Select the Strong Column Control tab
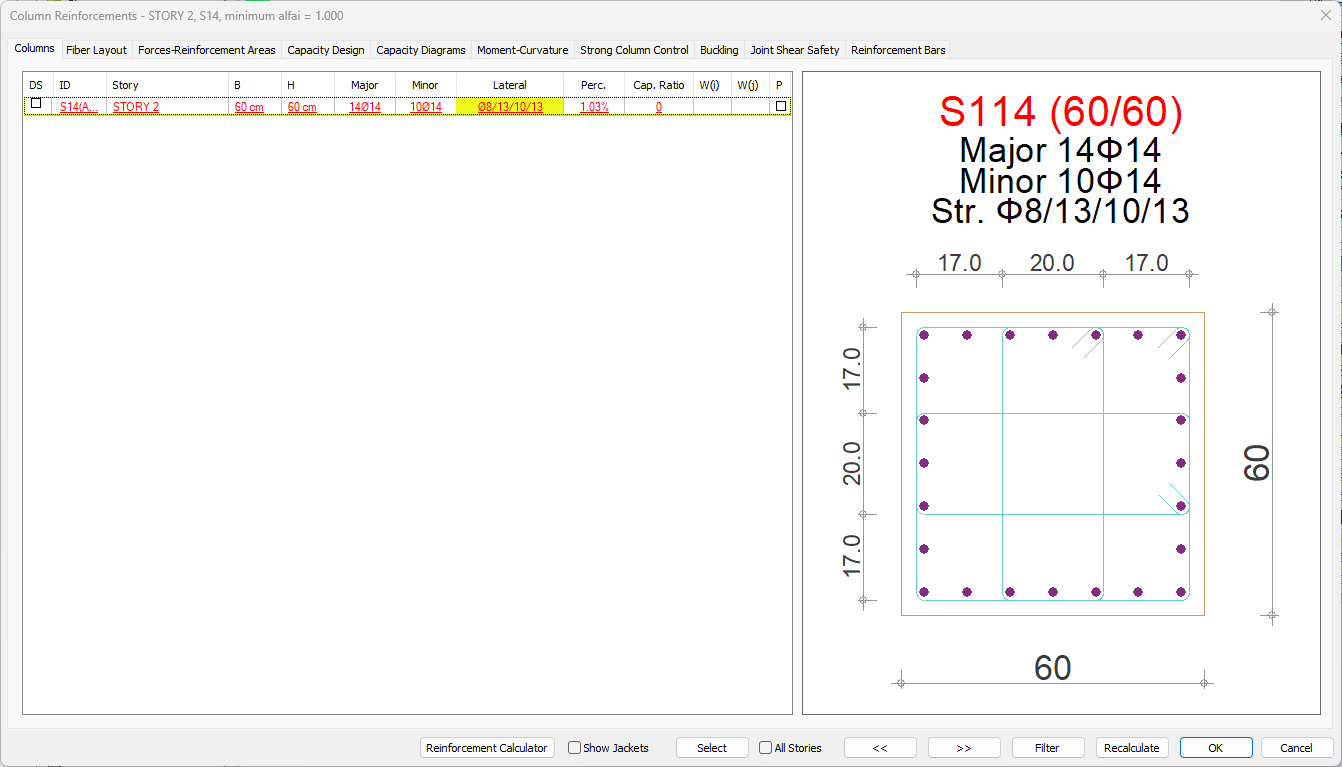This screenshot has height=767, width=1342. 634,50
